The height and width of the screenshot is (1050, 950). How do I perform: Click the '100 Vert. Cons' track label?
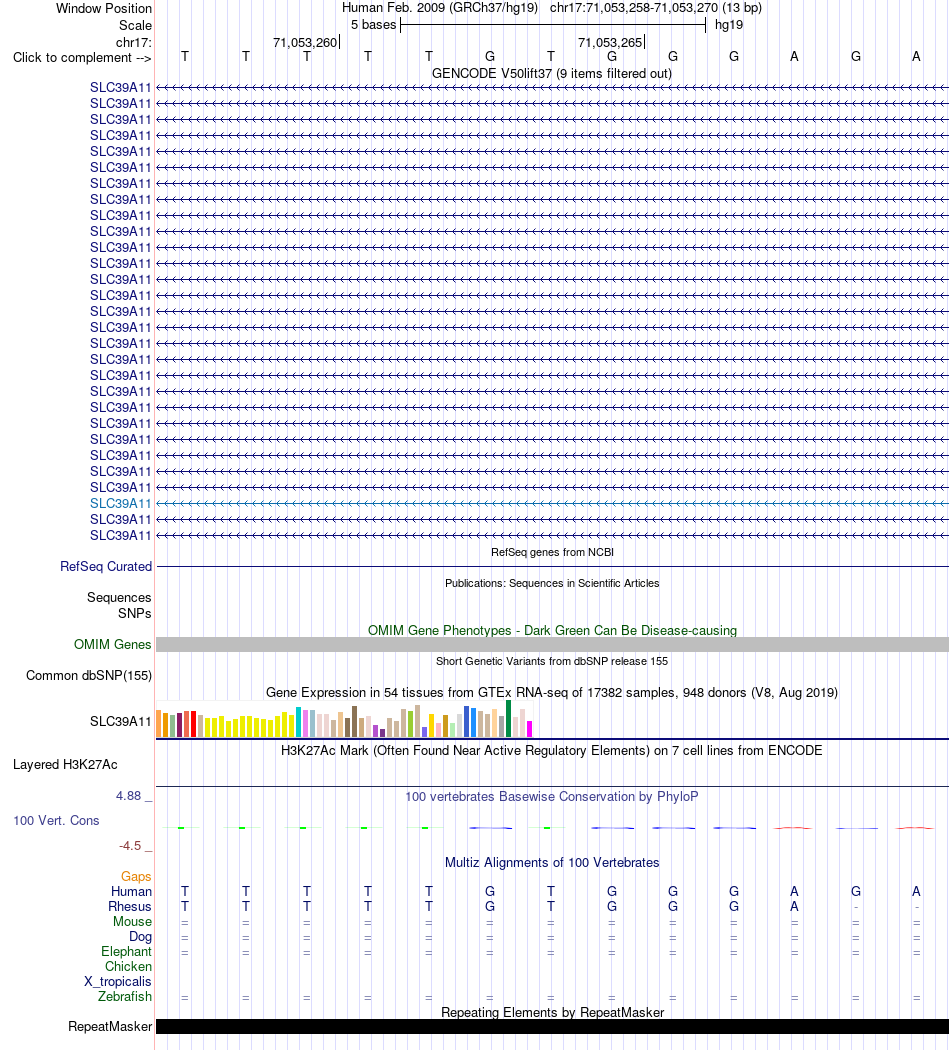pyautogui.click(x=56, y=821)
